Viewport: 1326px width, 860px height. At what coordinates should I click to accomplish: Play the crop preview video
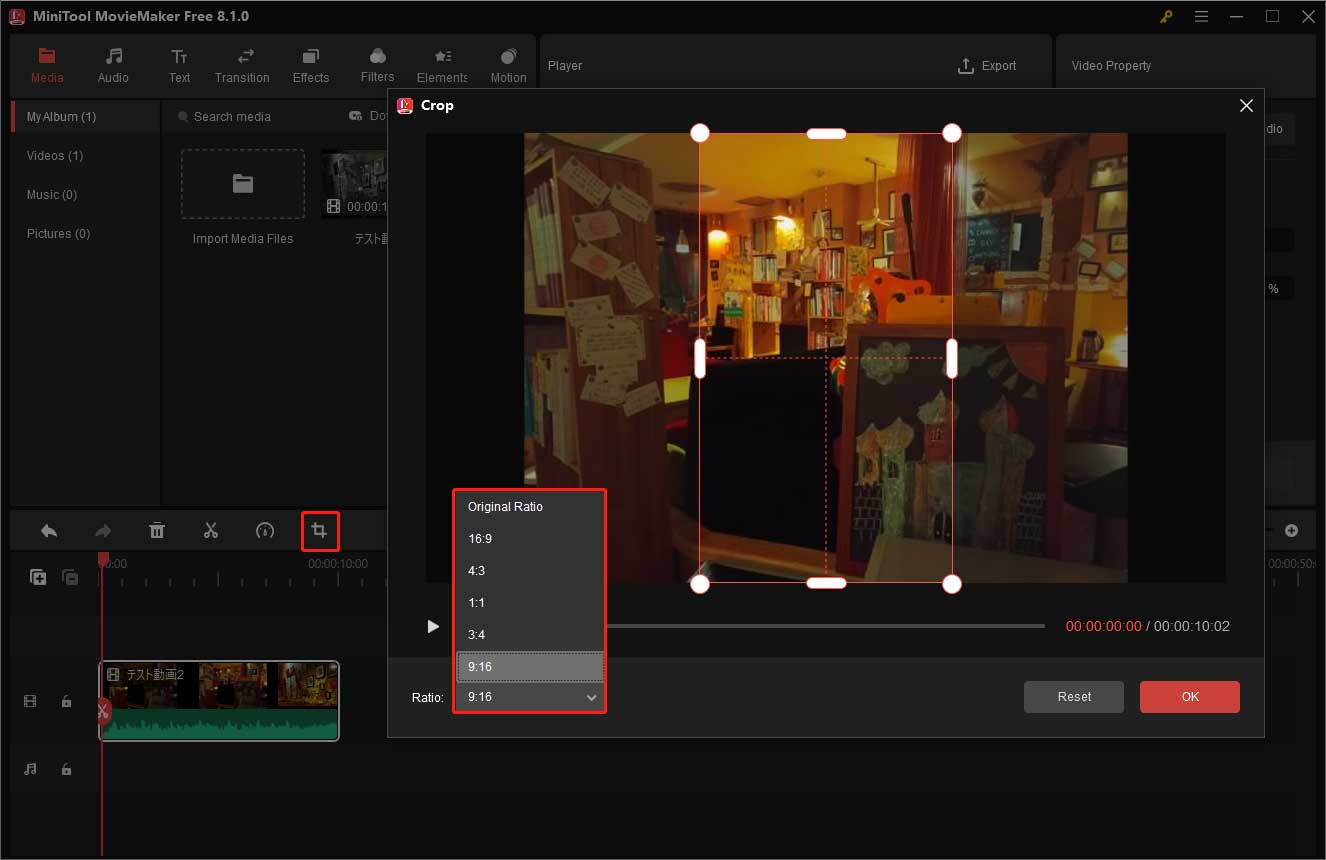pyautogui.click(x=433, y=626)
